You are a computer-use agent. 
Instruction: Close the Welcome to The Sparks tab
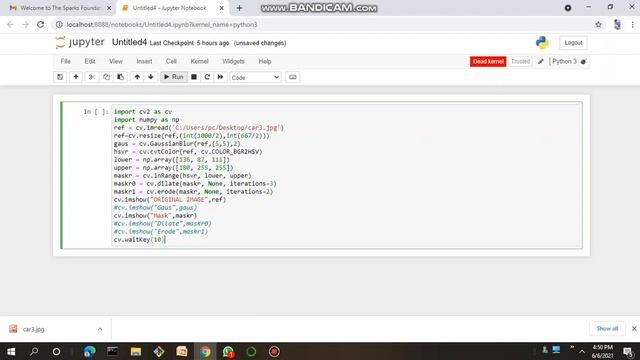(109, 8)
